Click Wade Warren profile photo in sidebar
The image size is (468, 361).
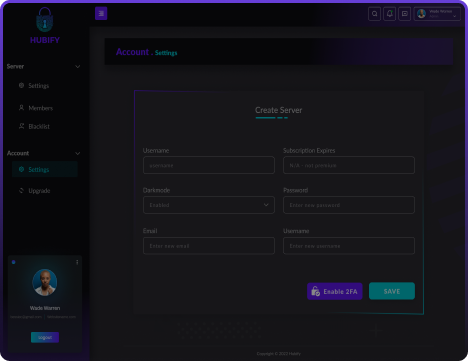(45, 282)
